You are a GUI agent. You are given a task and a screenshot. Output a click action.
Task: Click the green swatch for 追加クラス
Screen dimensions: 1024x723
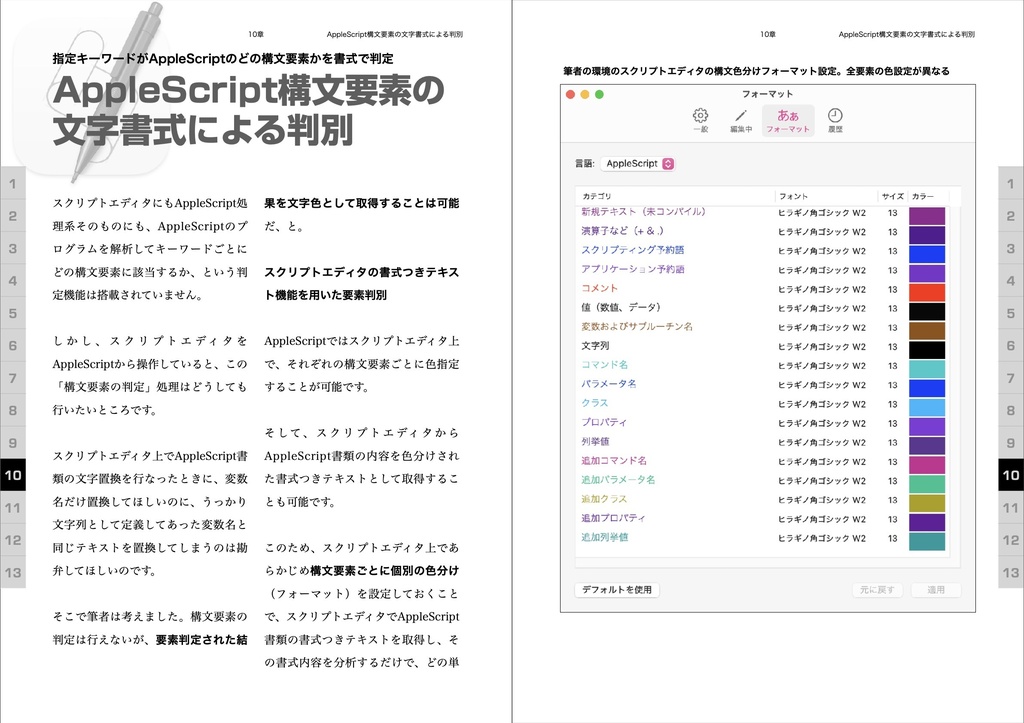[926, 498]
